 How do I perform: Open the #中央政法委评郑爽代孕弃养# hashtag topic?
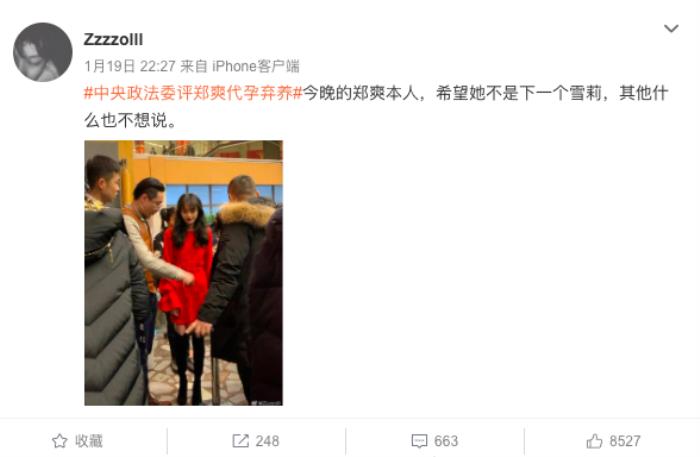tap(194, 93)
